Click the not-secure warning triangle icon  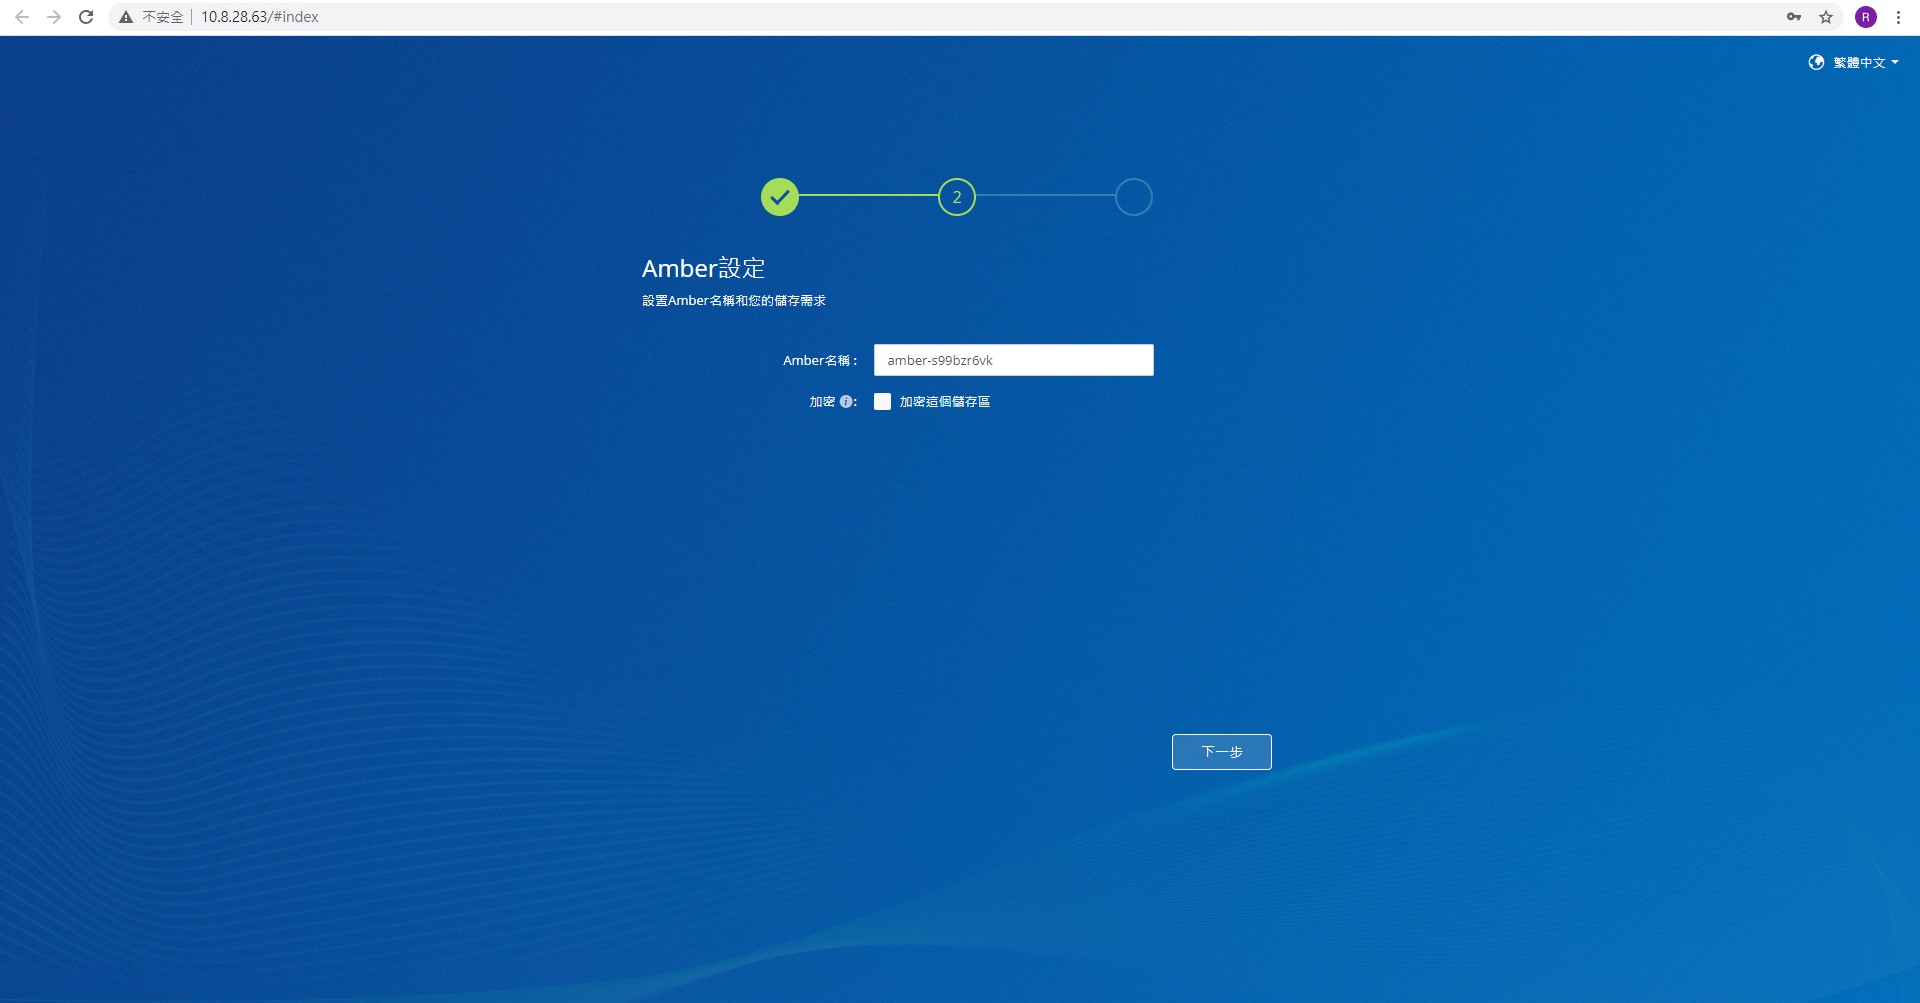126,17
